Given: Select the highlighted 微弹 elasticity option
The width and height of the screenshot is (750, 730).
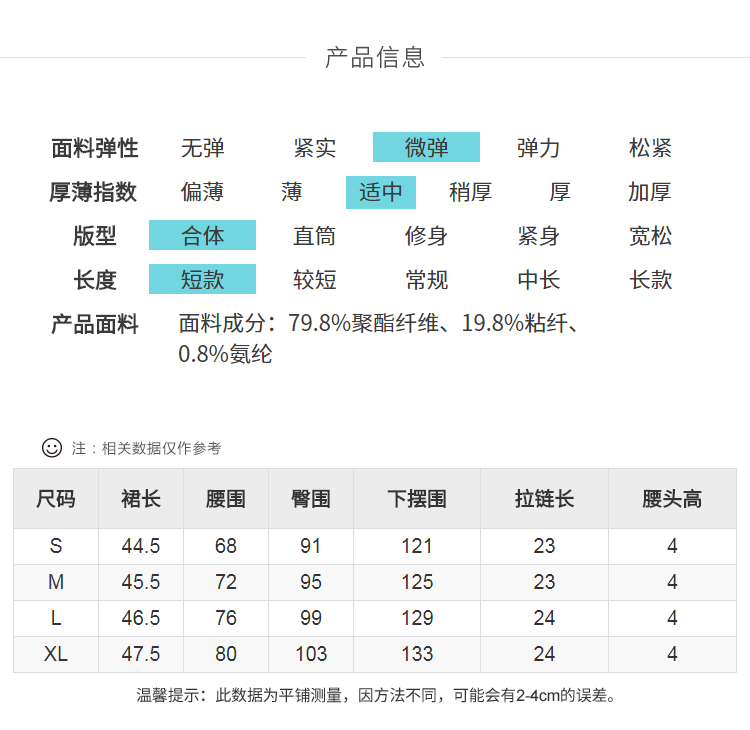Looking at the screenshot, I should click(426, 148).
